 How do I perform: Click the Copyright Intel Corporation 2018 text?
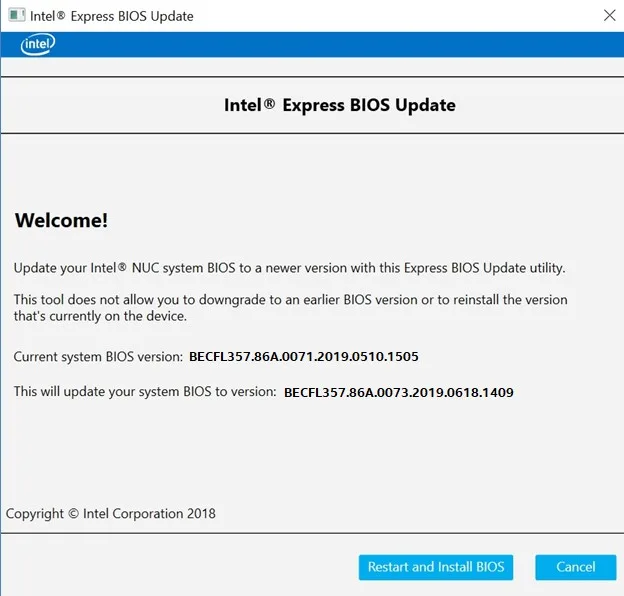(x=111, y=514)
